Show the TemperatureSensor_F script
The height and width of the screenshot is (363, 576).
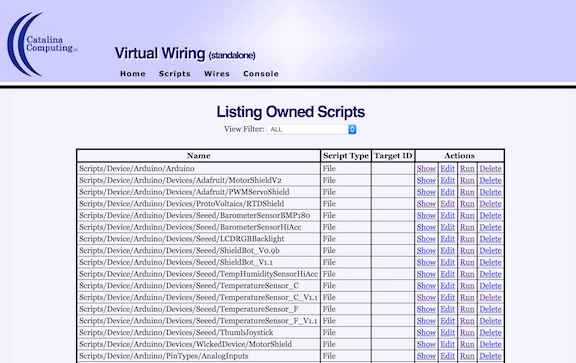click(426, 310)
